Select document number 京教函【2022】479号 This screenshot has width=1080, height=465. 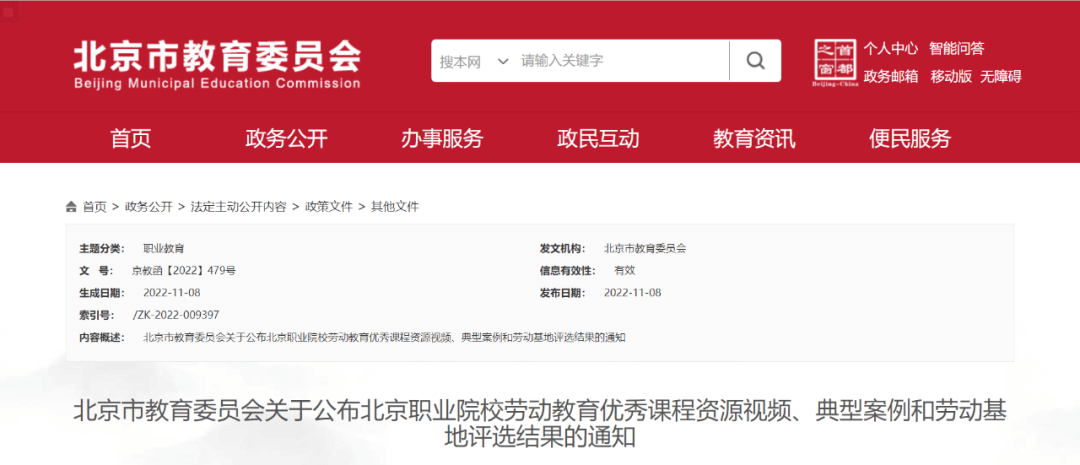tap(184, 271)
